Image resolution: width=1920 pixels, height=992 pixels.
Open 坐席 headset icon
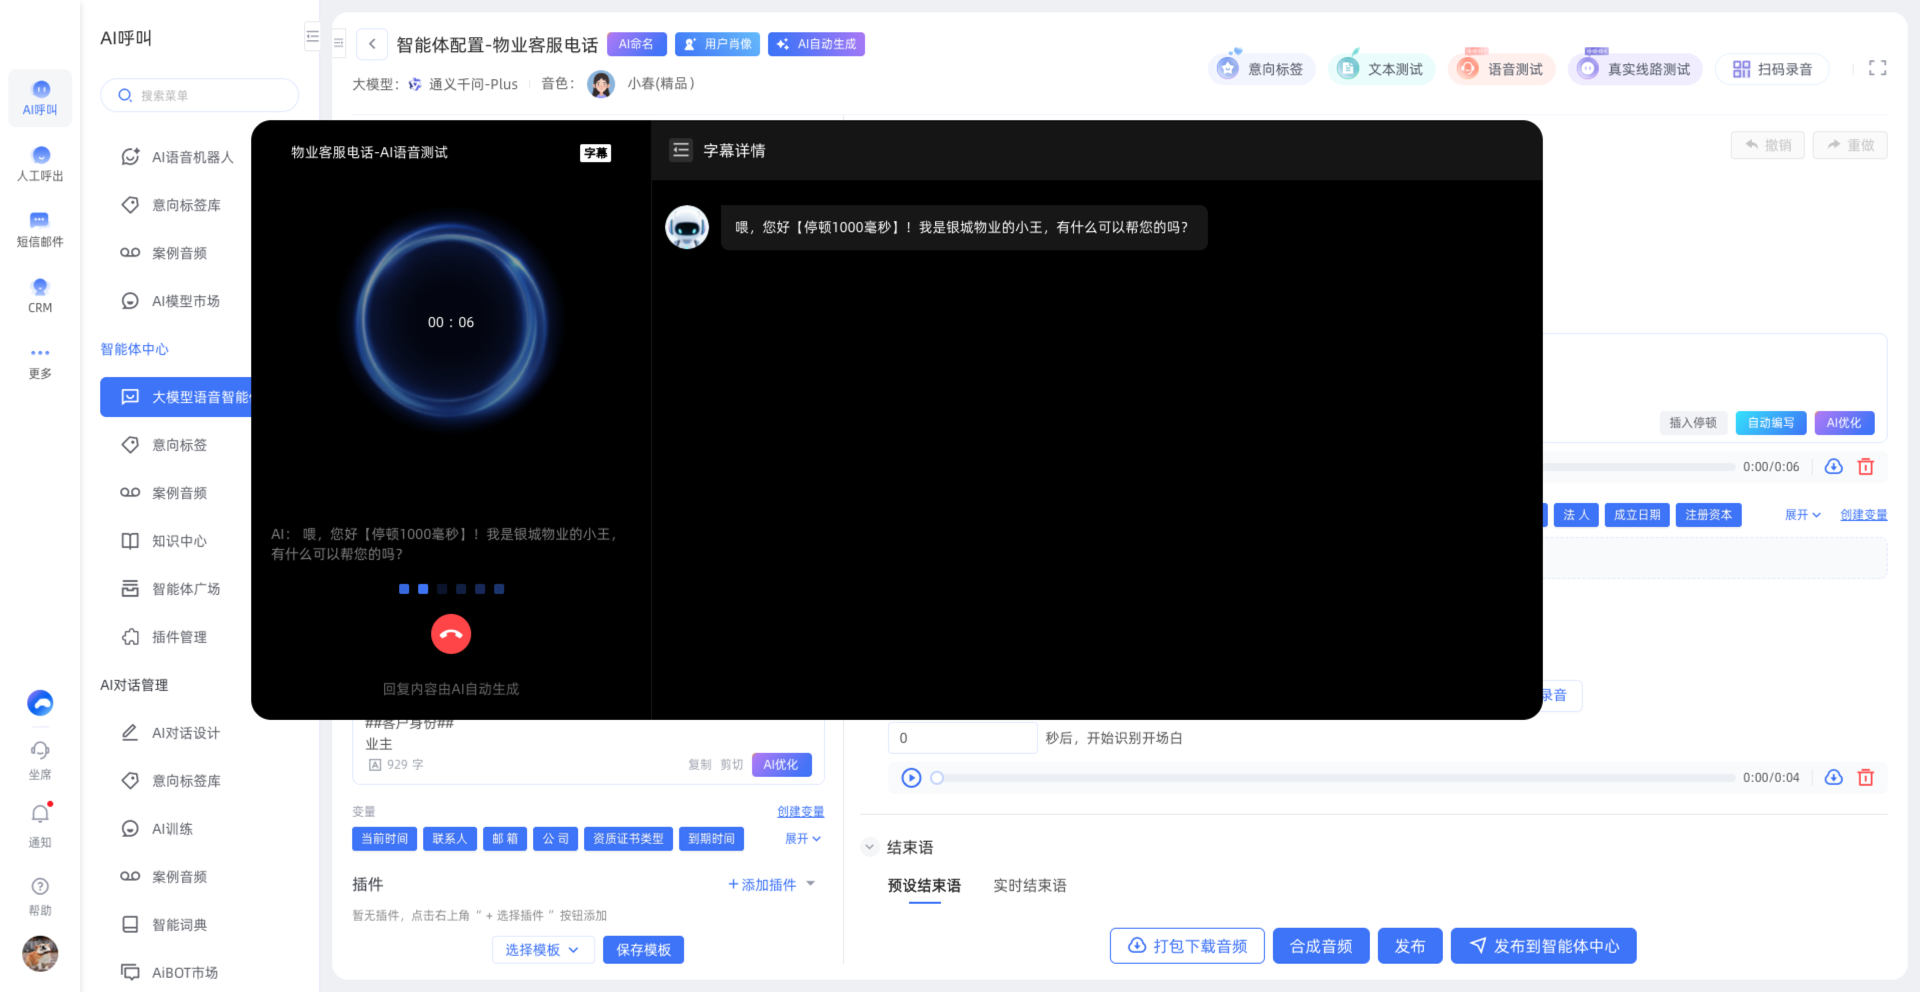40,761
